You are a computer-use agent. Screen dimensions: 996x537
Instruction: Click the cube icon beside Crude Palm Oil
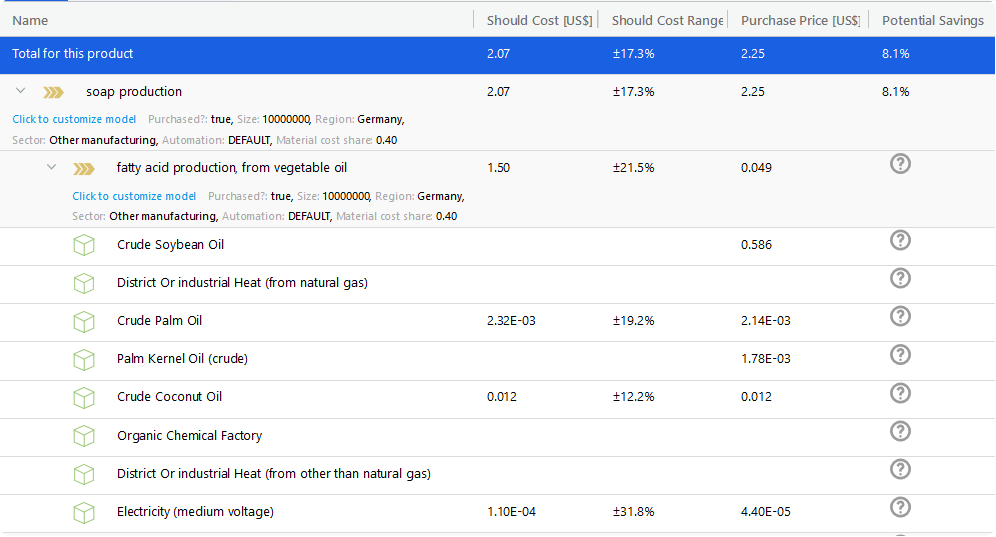[x=84, y=321]
